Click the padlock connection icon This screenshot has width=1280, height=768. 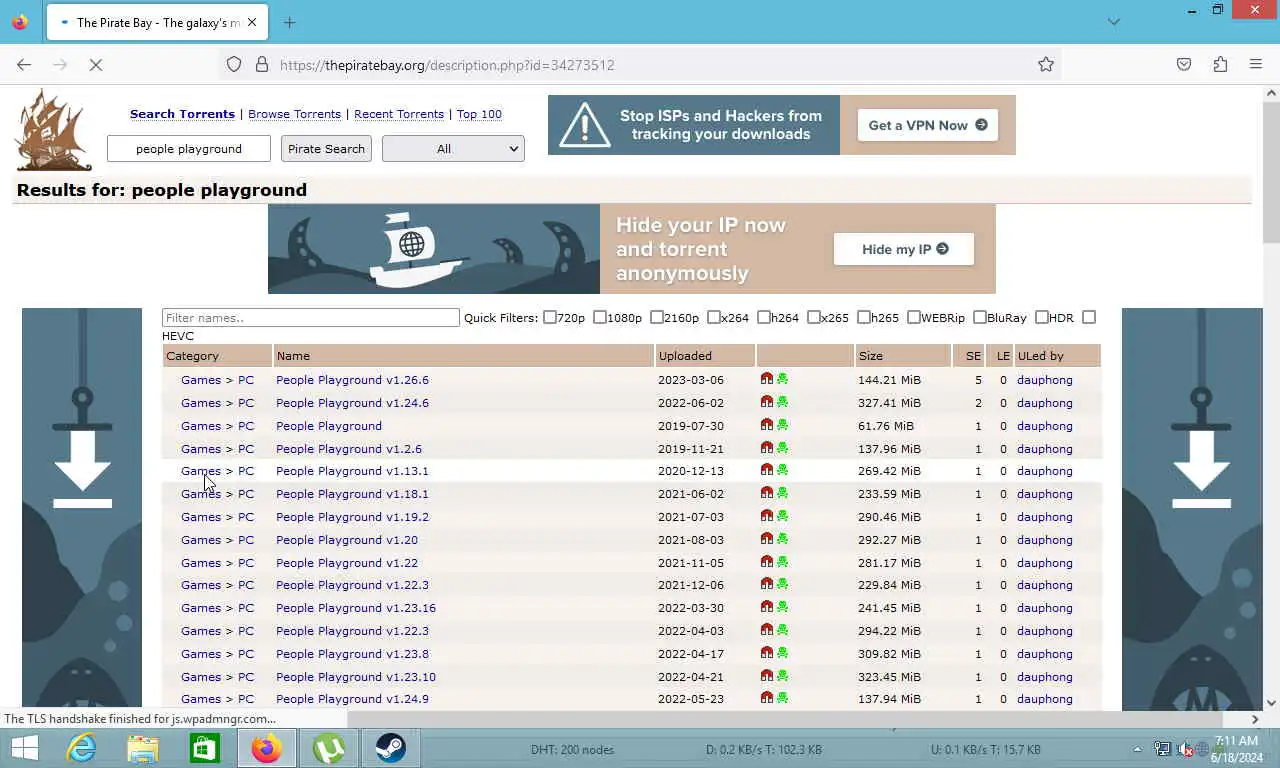[262, 65]
